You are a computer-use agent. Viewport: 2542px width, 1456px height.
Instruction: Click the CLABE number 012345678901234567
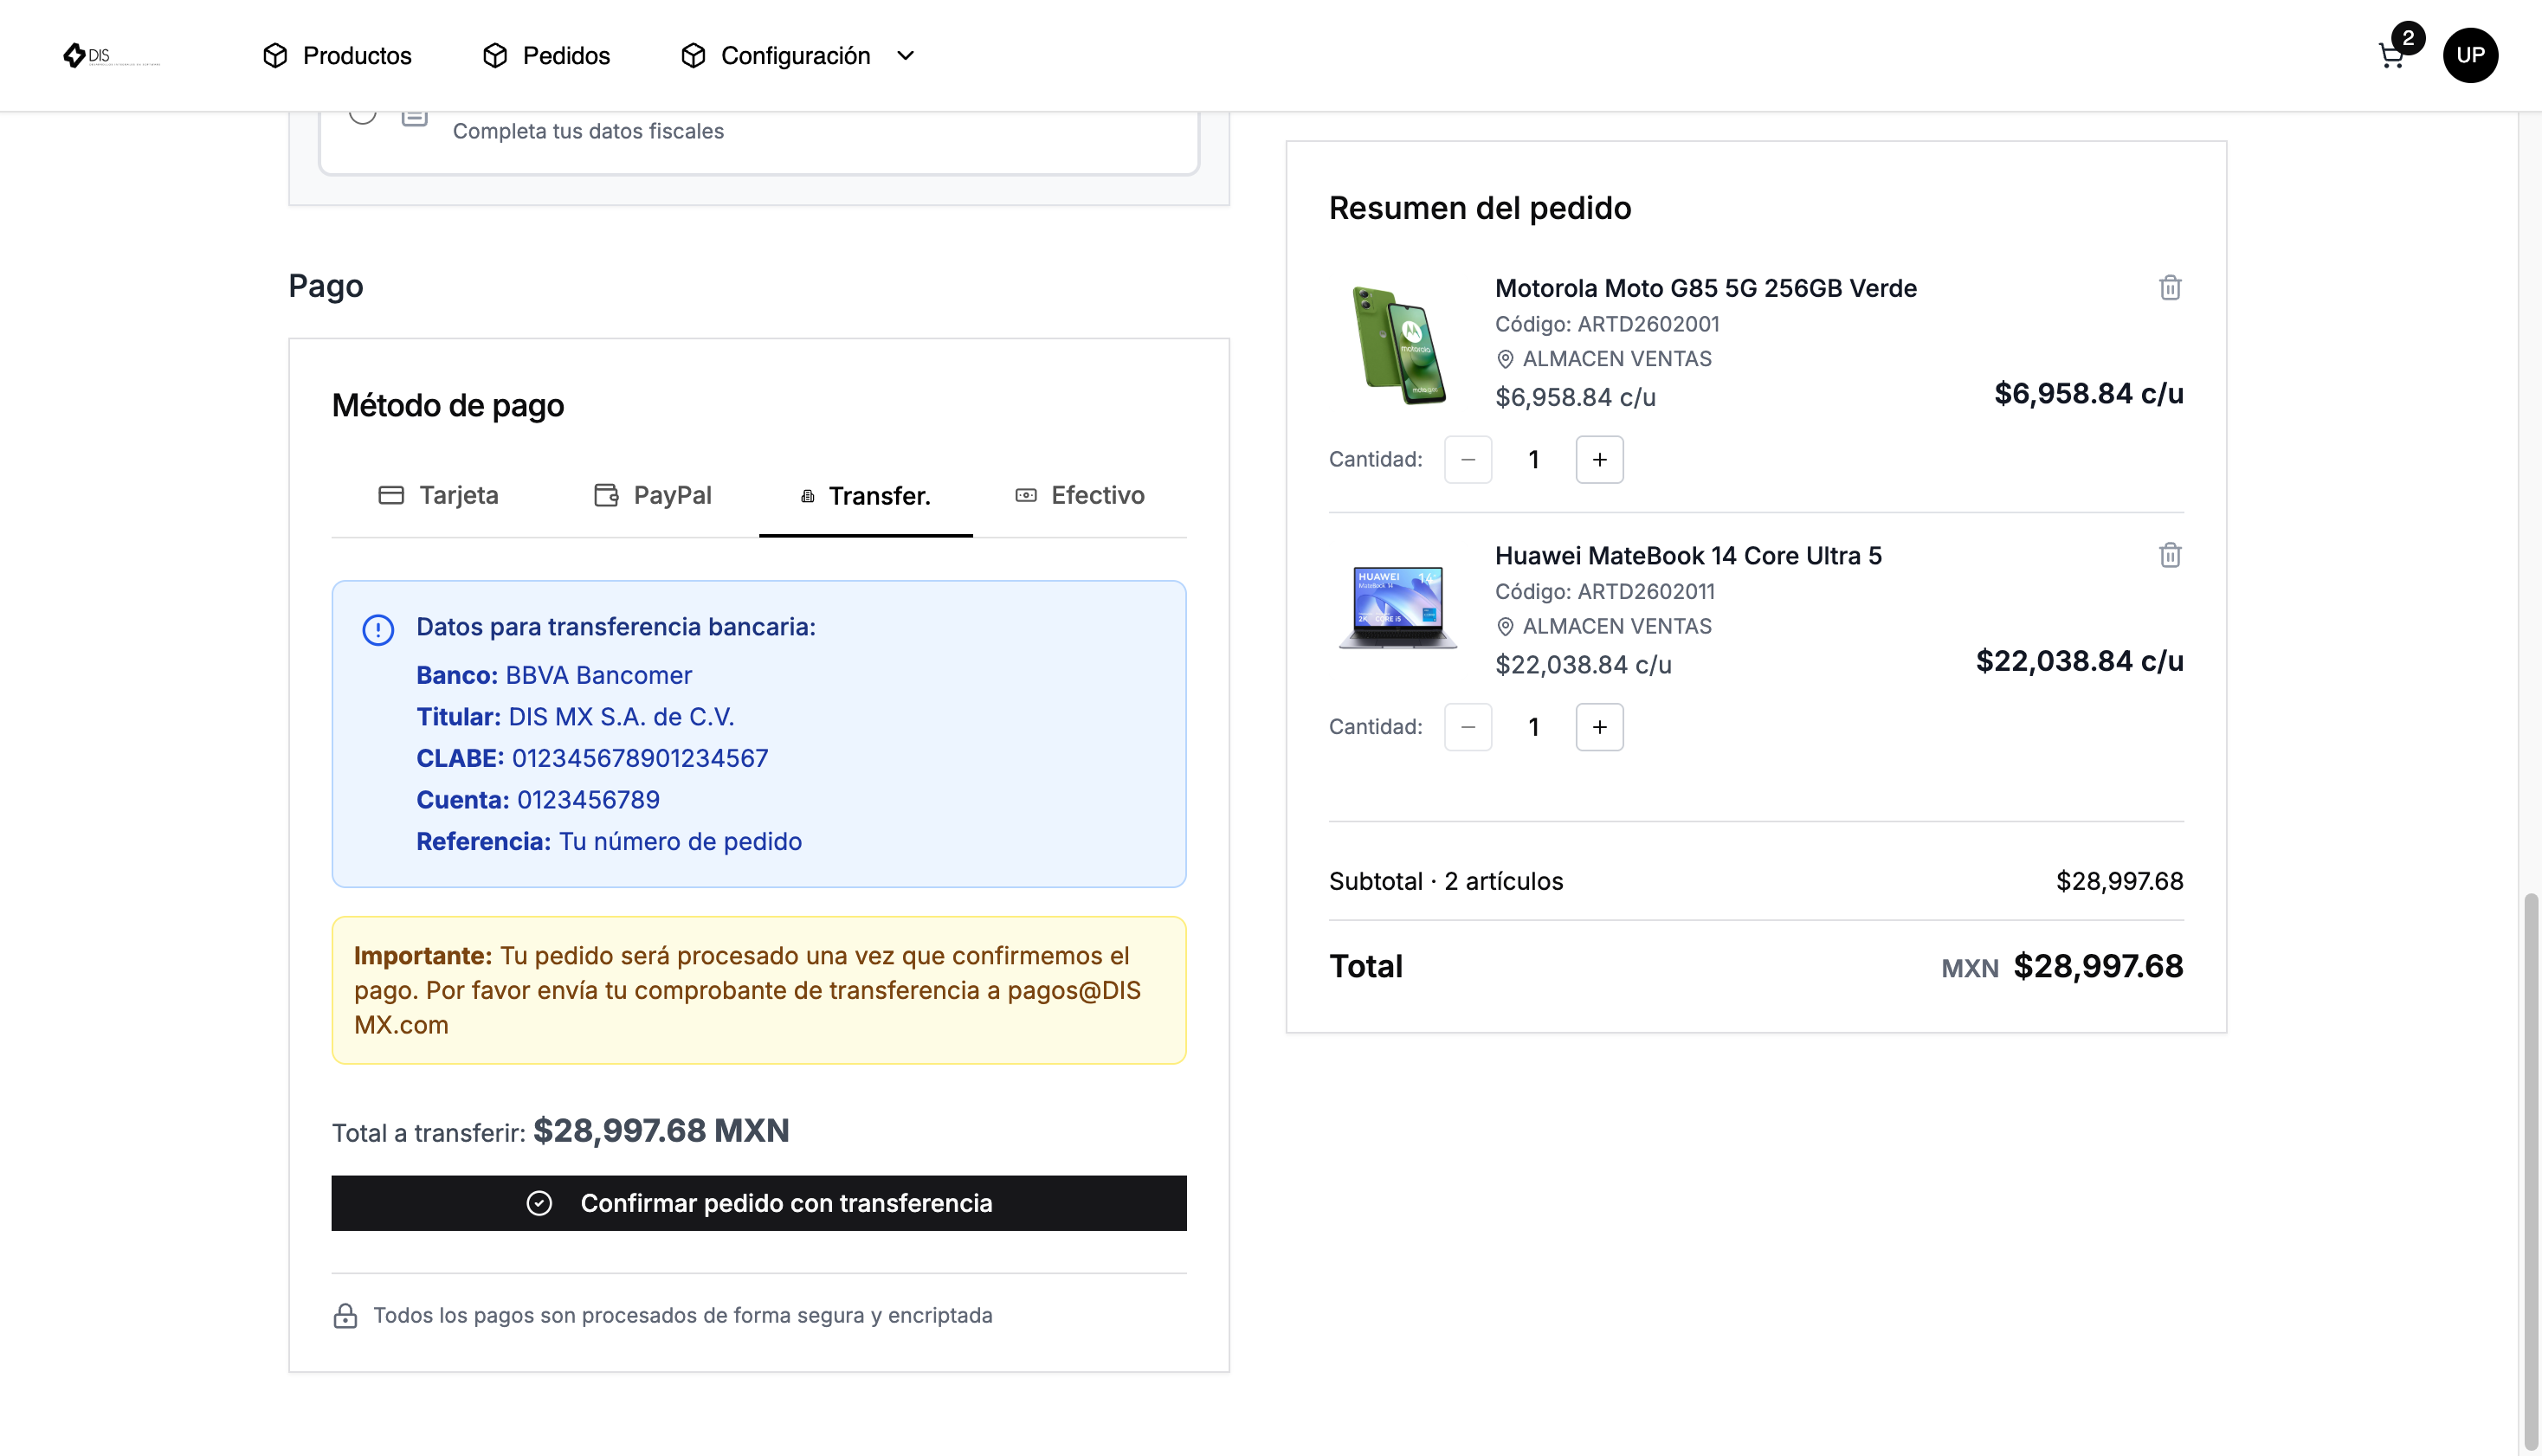pyautogui.click(x=640, y=758)
